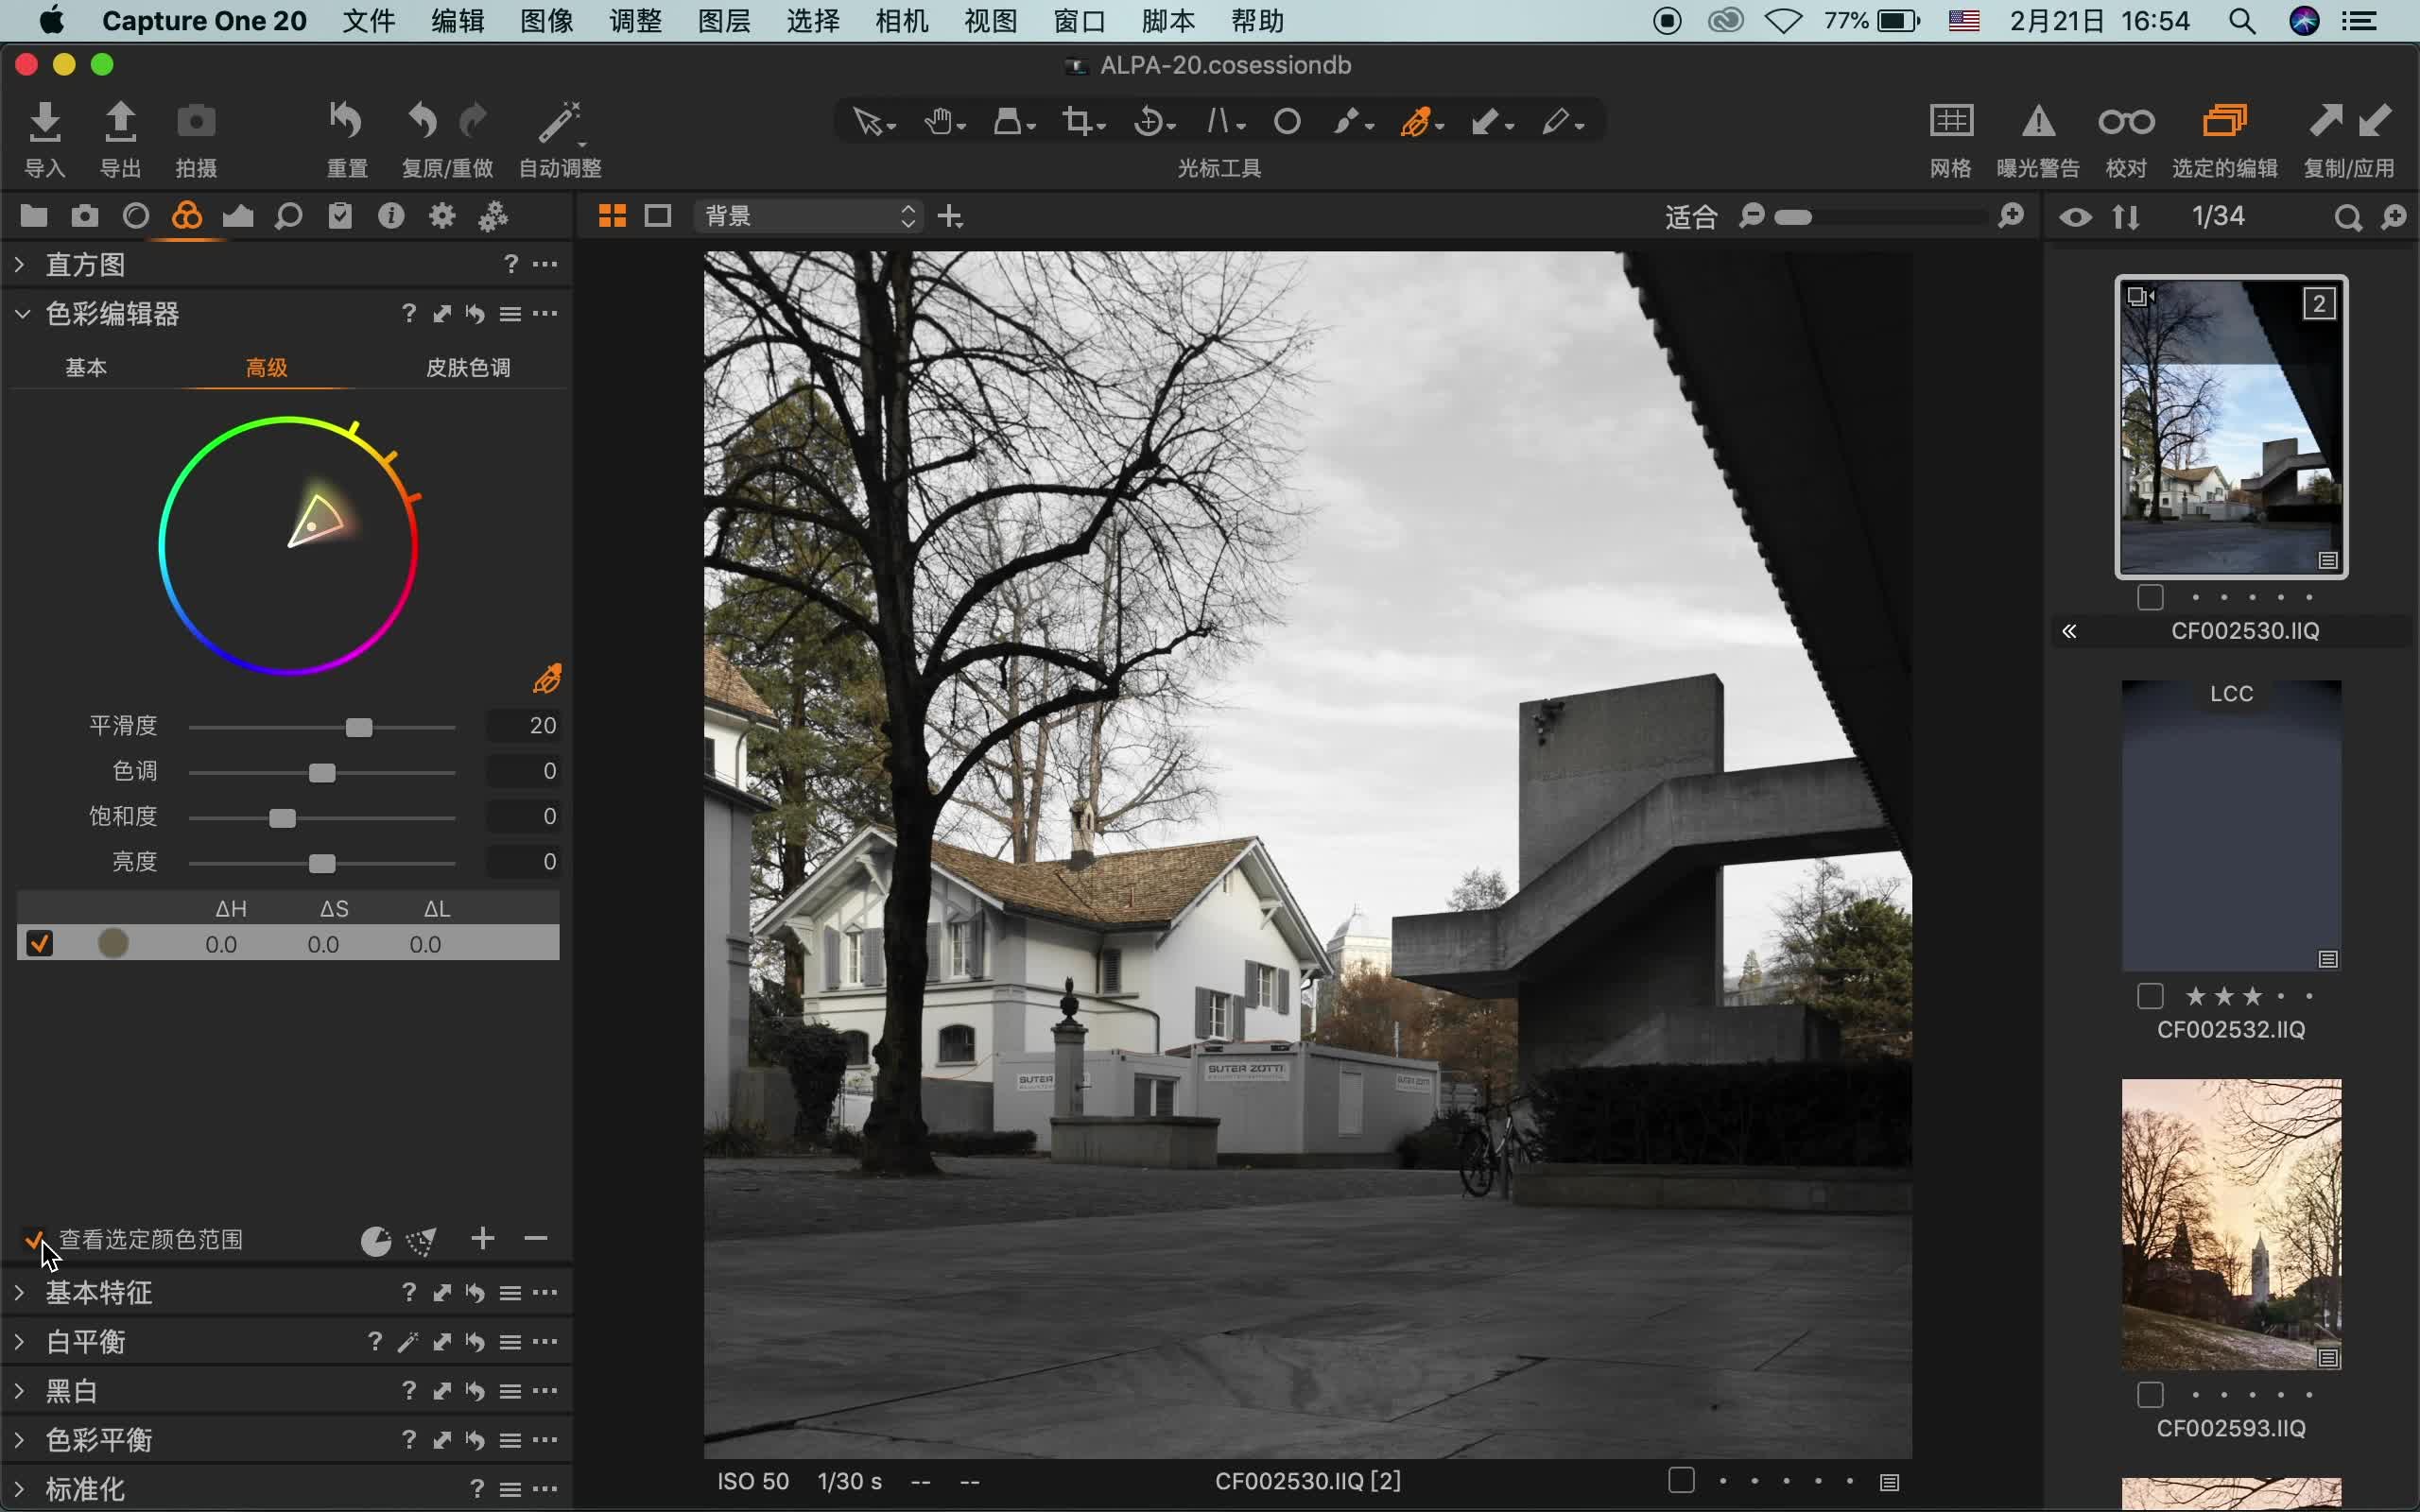Click the Auto Adjust (自动调整) wand icon
This screenshot has width=2420, height=1512.
click(558, 122)
